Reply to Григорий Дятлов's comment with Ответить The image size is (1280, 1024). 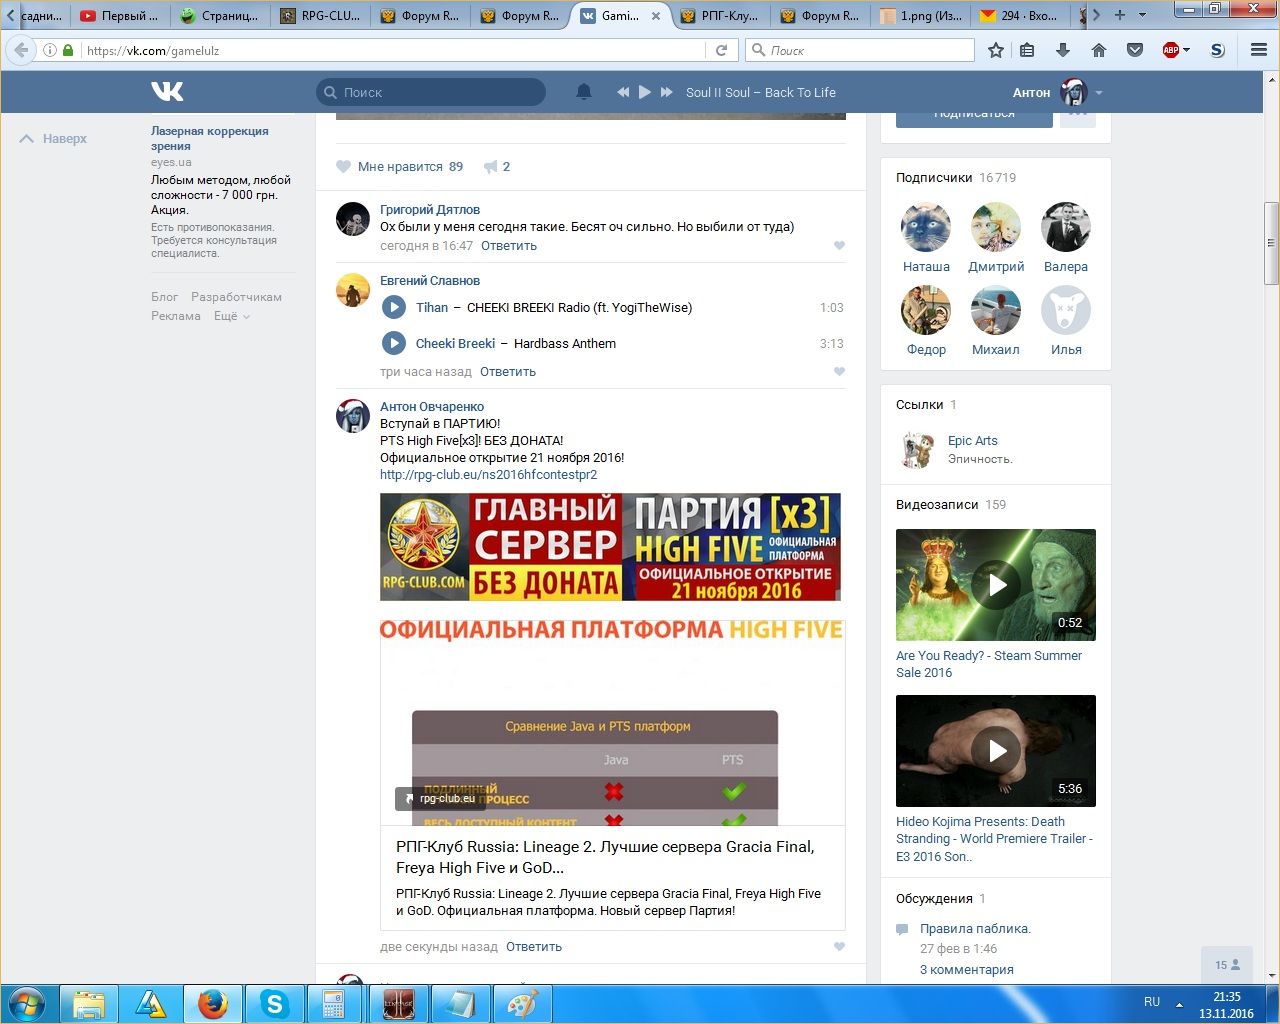(x=509, y=246)
